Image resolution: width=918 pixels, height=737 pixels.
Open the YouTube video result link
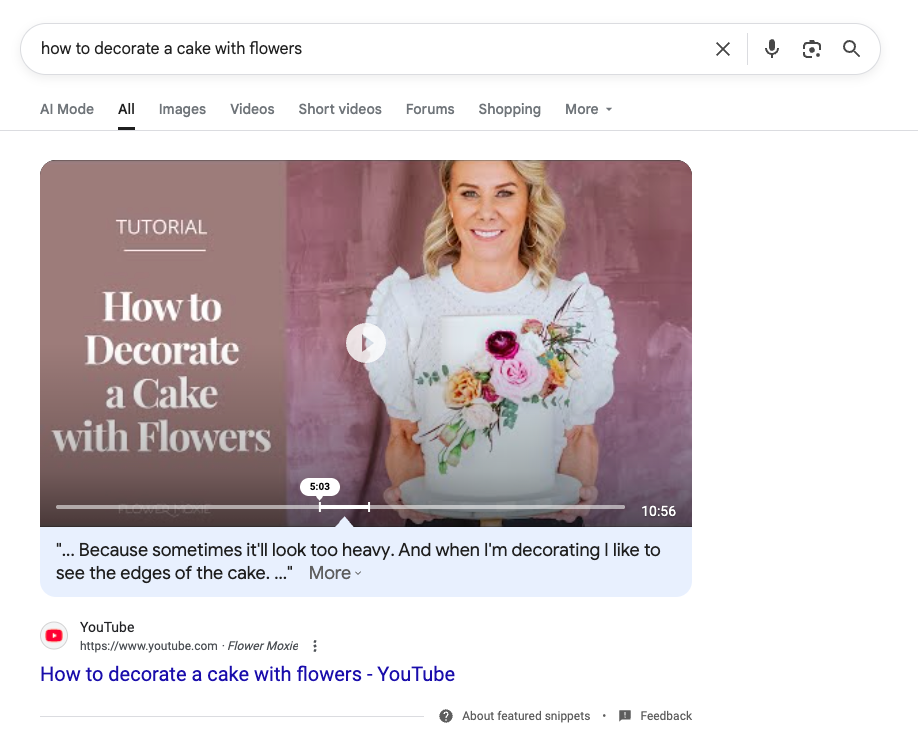247,674
